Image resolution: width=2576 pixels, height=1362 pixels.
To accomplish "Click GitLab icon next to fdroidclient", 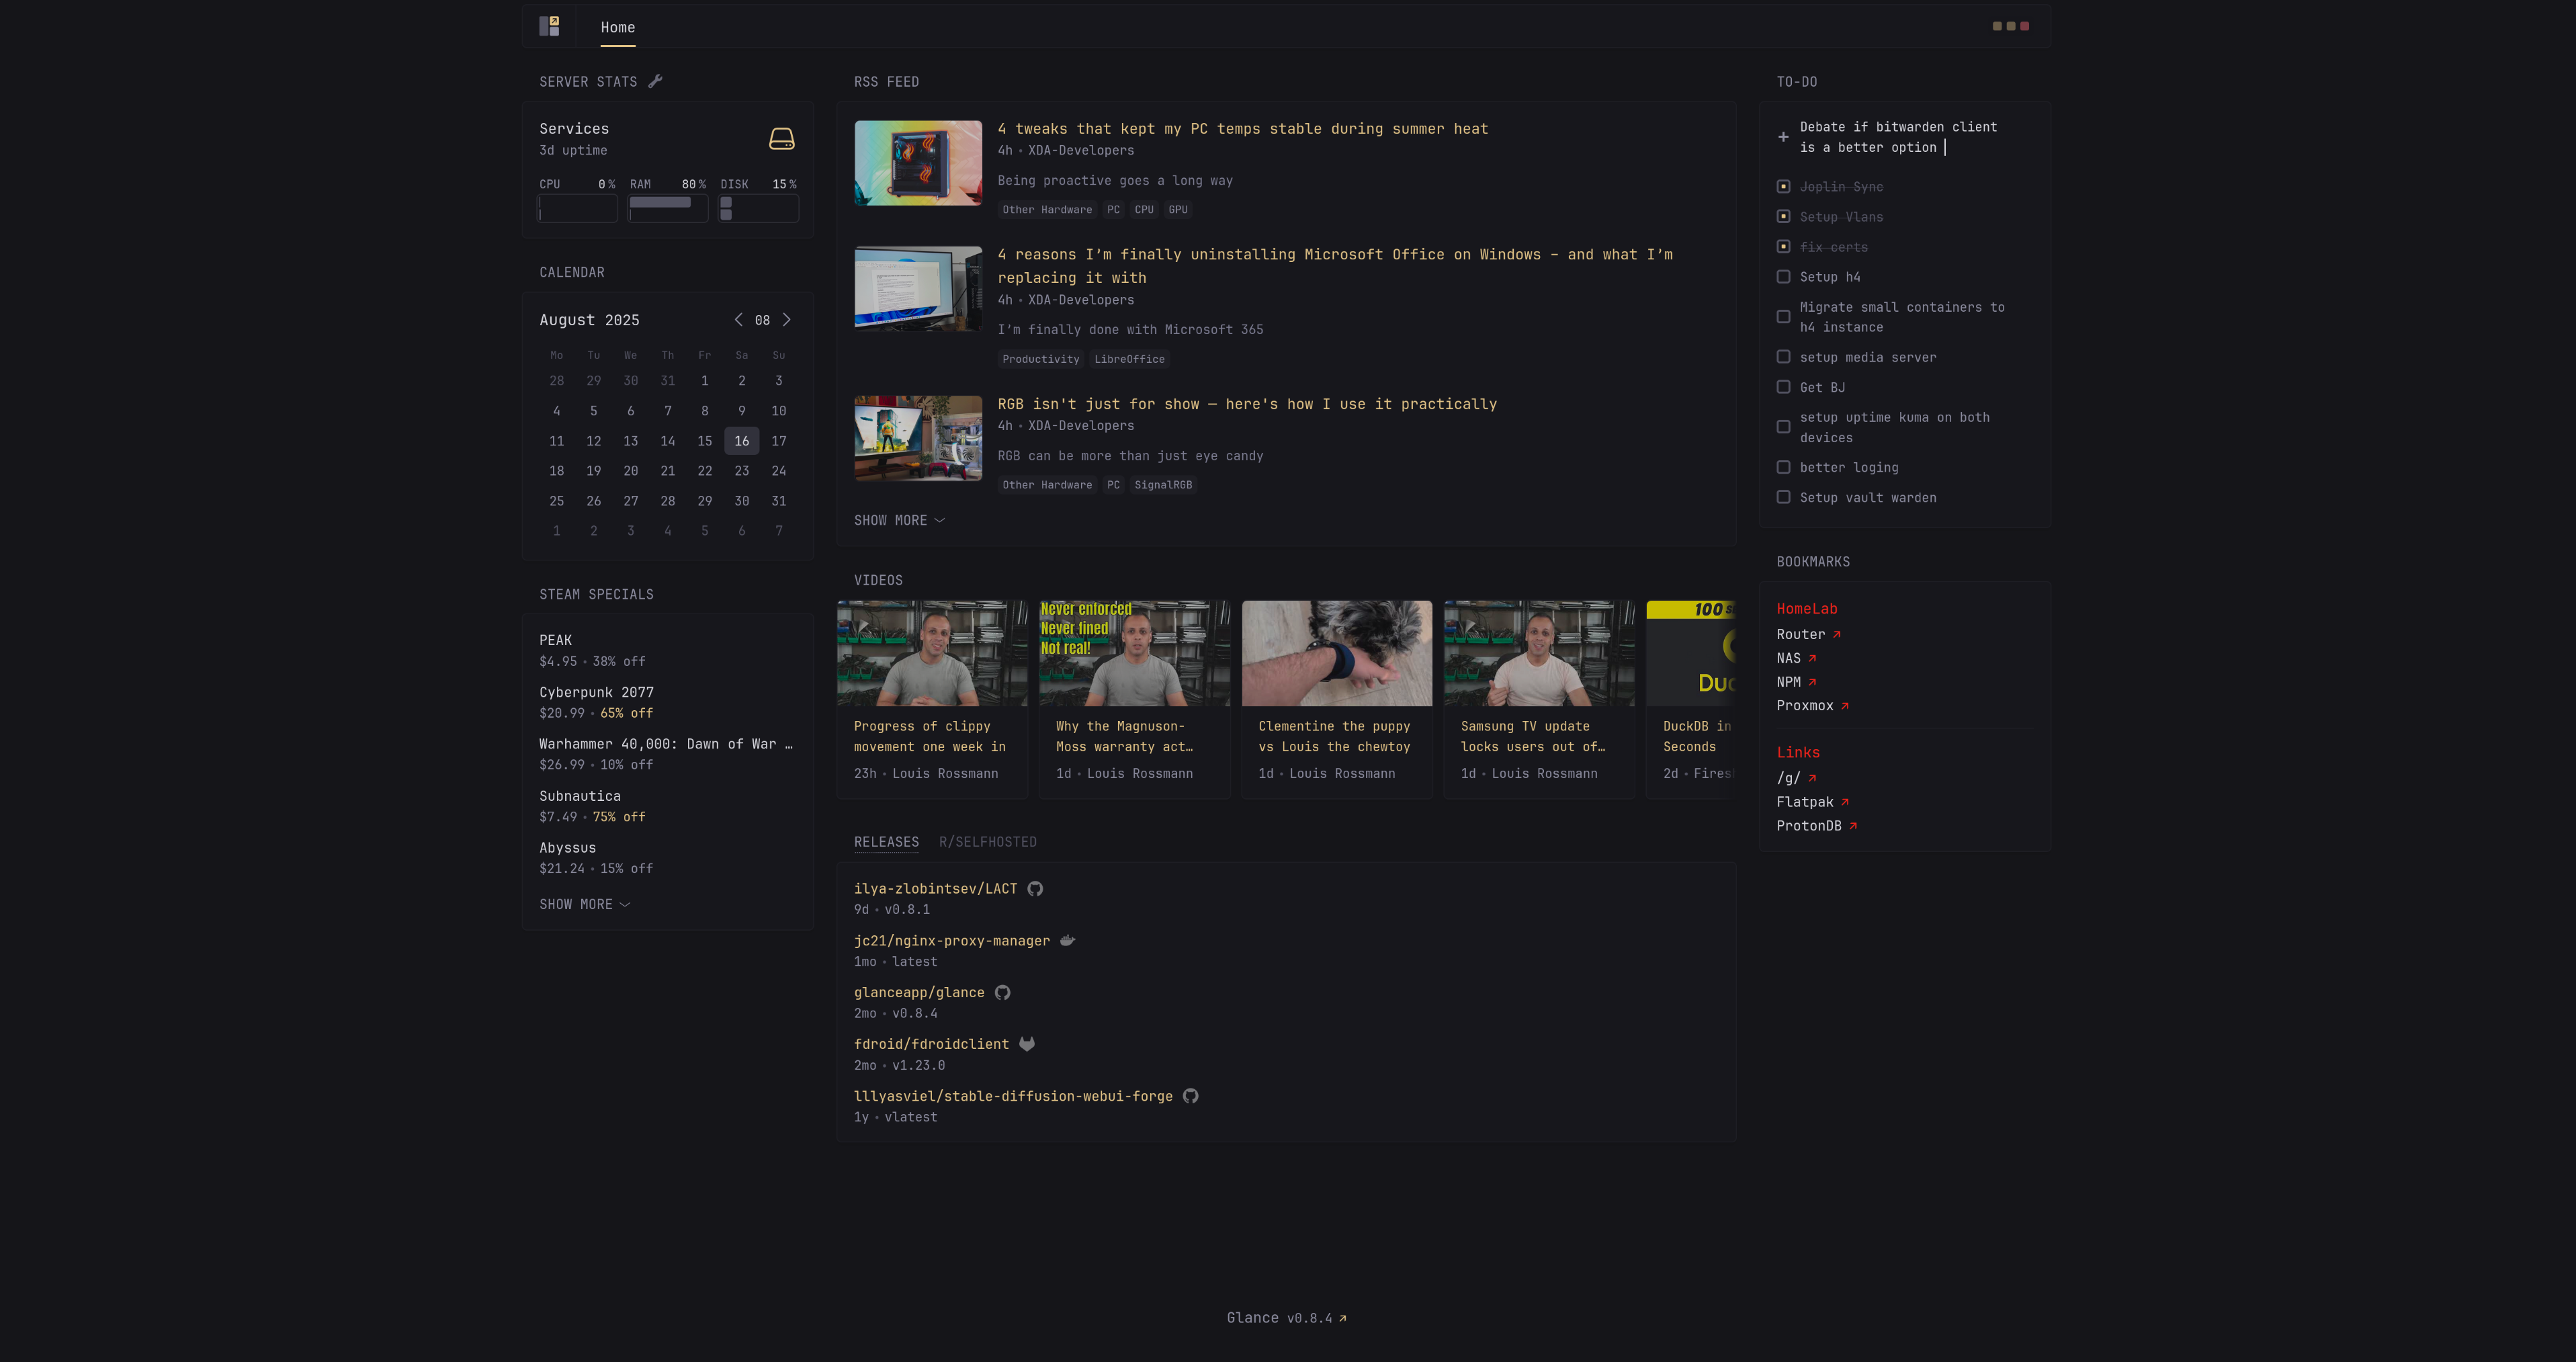I will coord(1026,1044).
